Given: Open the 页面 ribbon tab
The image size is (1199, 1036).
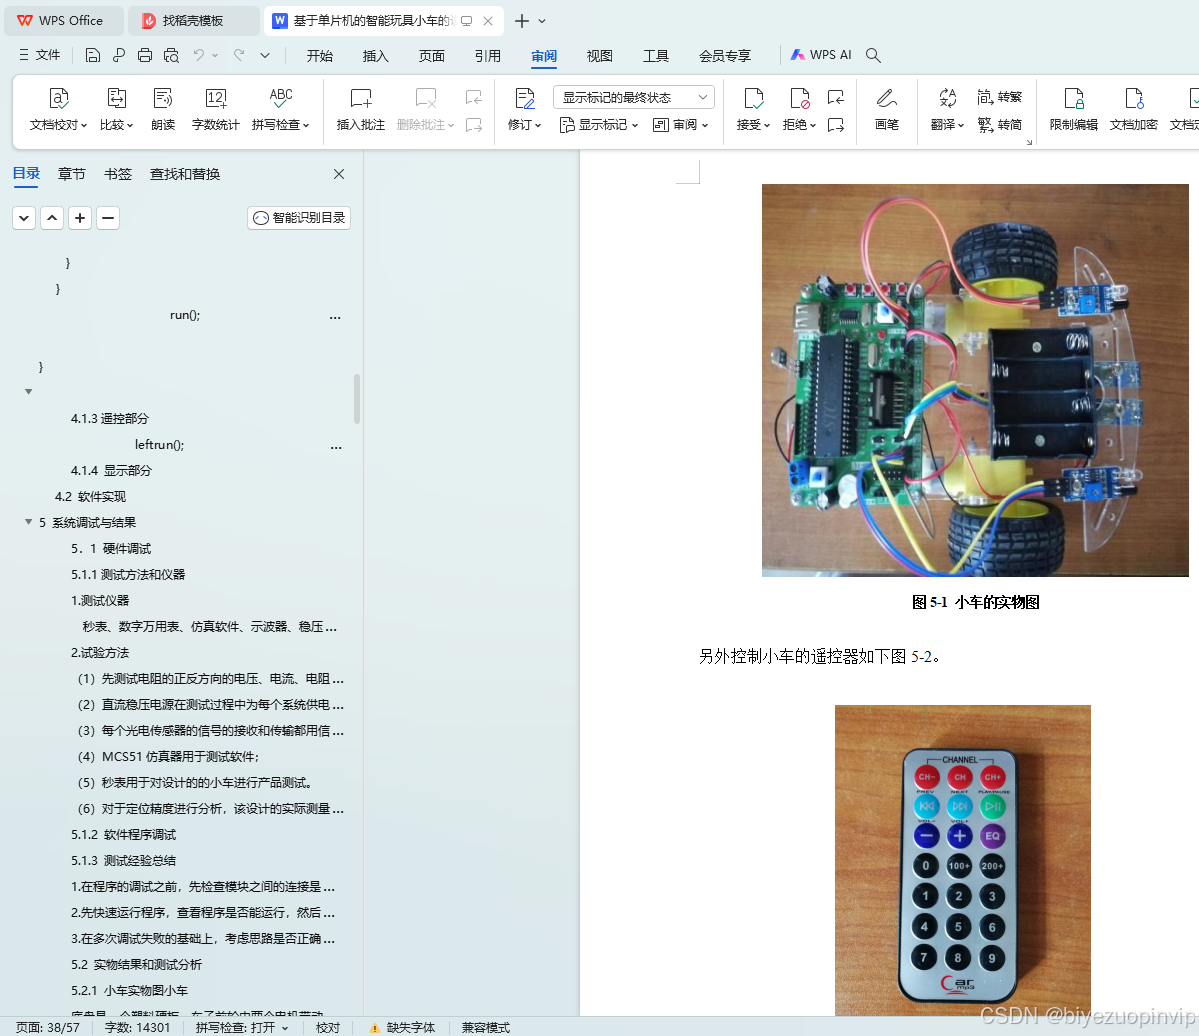Looking at the screenshot, I should [x=432, y=56].
